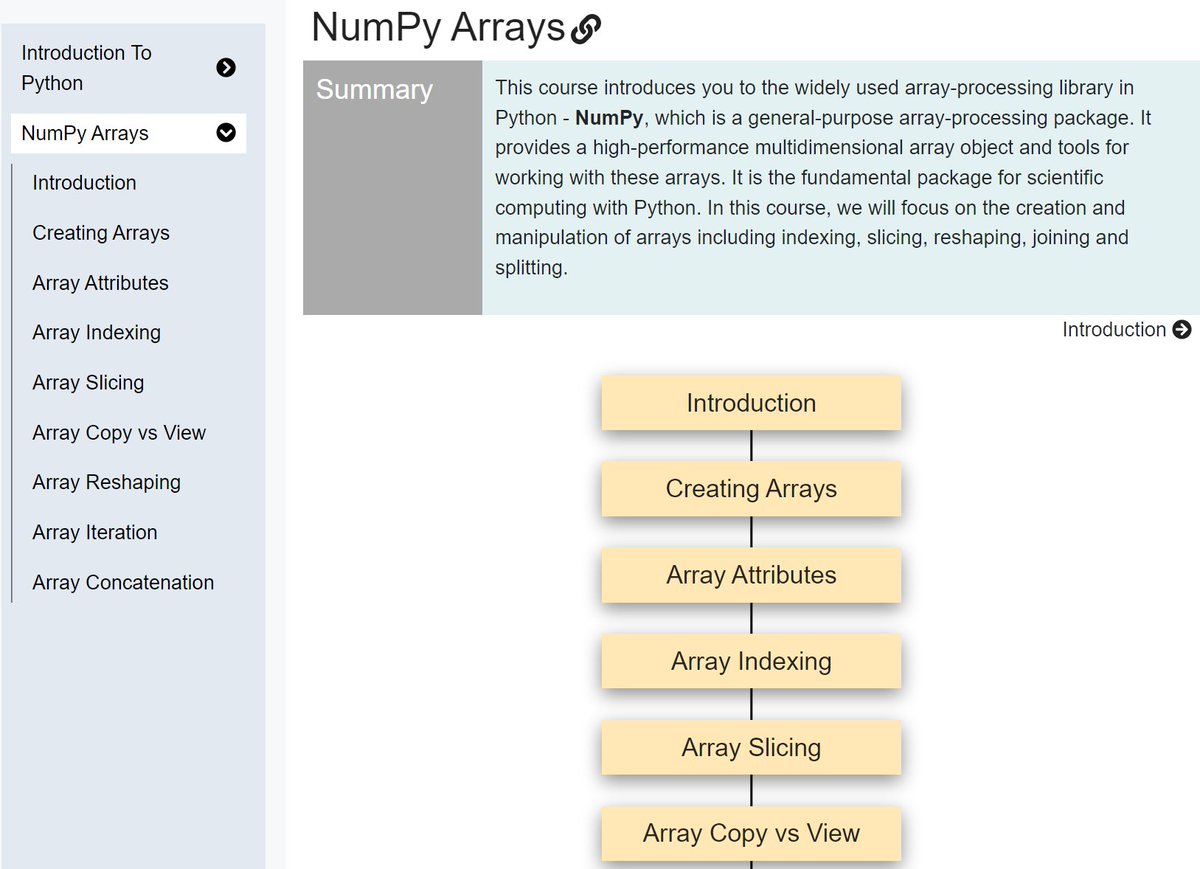Open Introduction in the sidebar list
The width and height of the screenshot is (1200, 869).
point(84,183)
